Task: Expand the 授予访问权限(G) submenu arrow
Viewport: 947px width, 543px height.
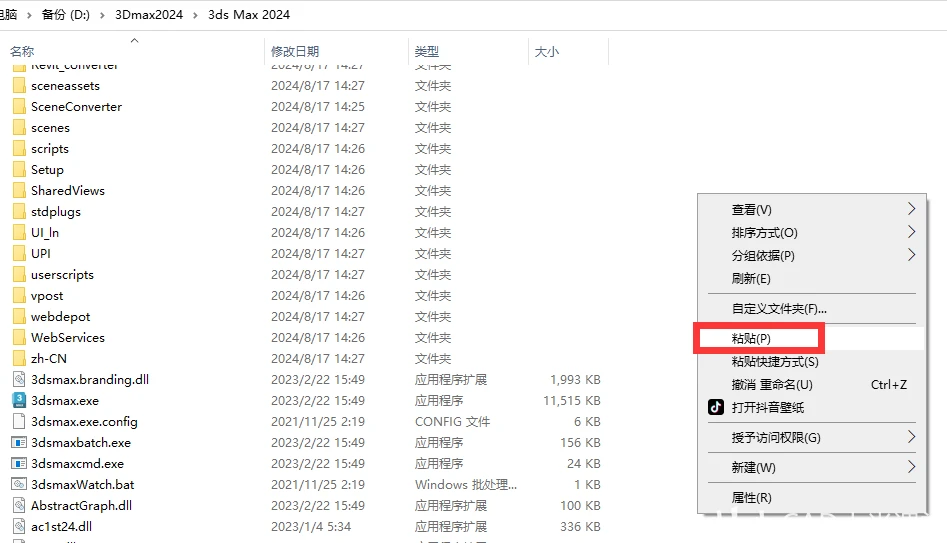Action: coord(911,437)
